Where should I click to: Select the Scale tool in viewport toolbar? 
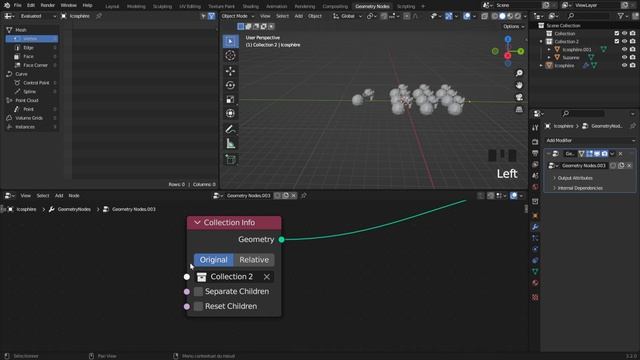[230, 99]
